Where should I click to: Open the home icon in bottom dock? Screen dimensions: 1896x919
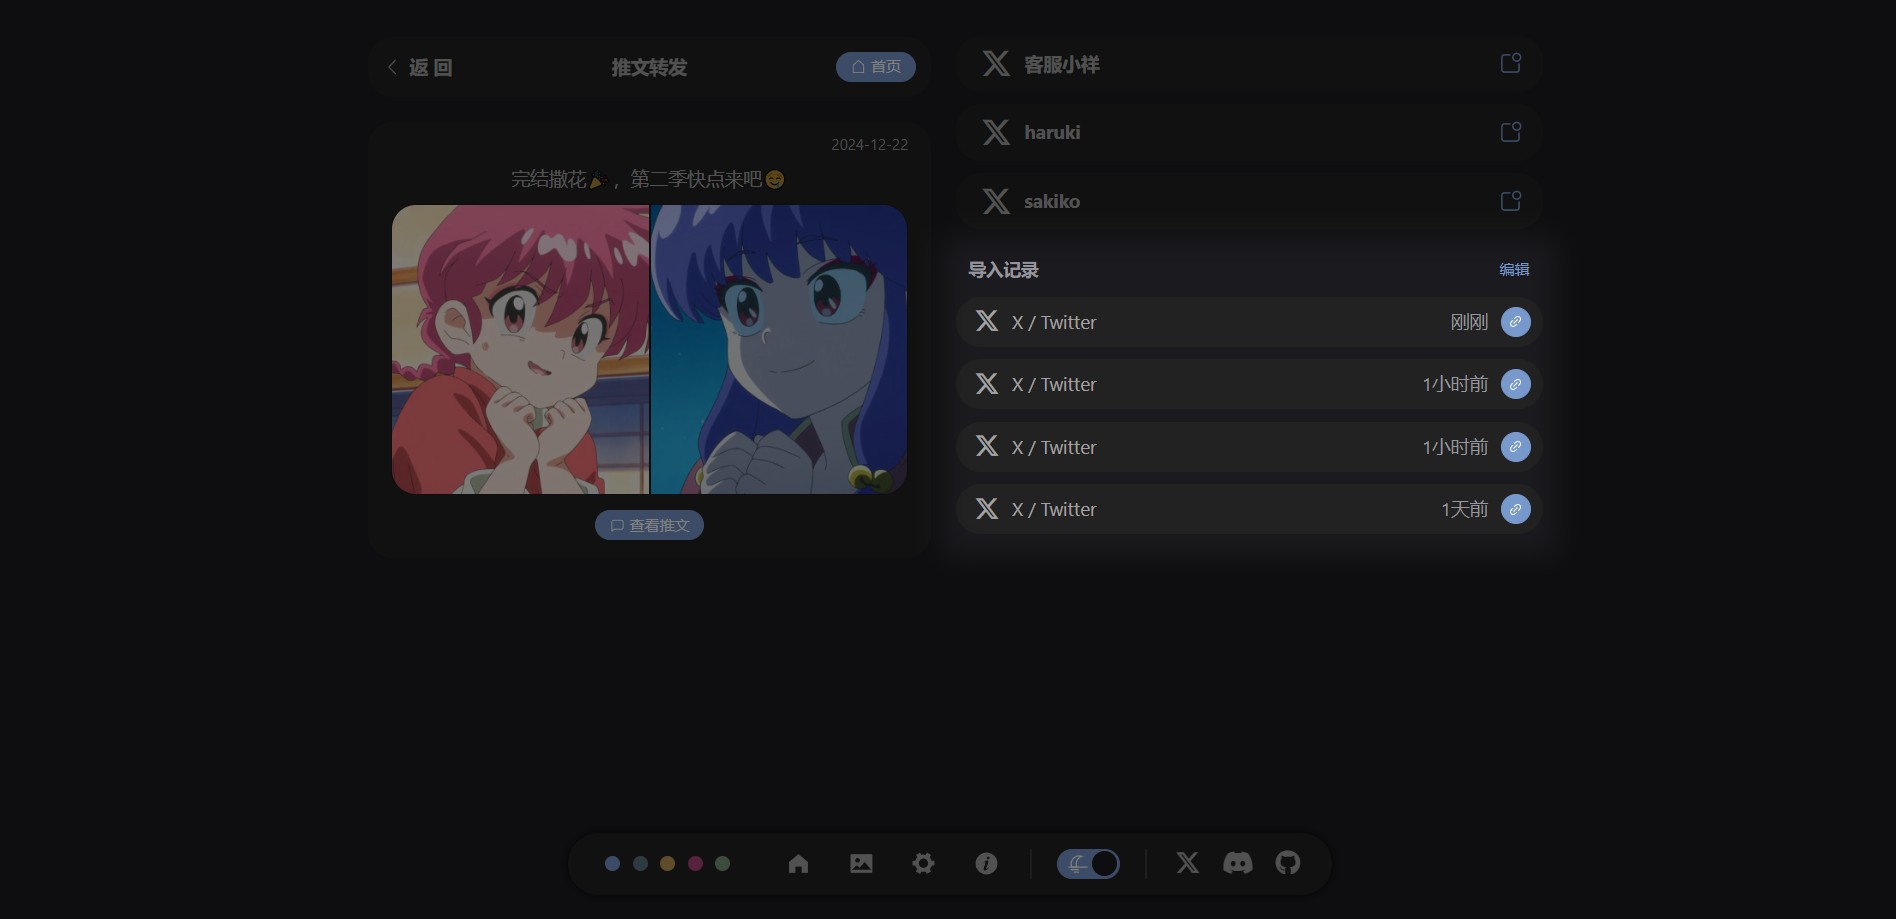[x=798, y=864]
